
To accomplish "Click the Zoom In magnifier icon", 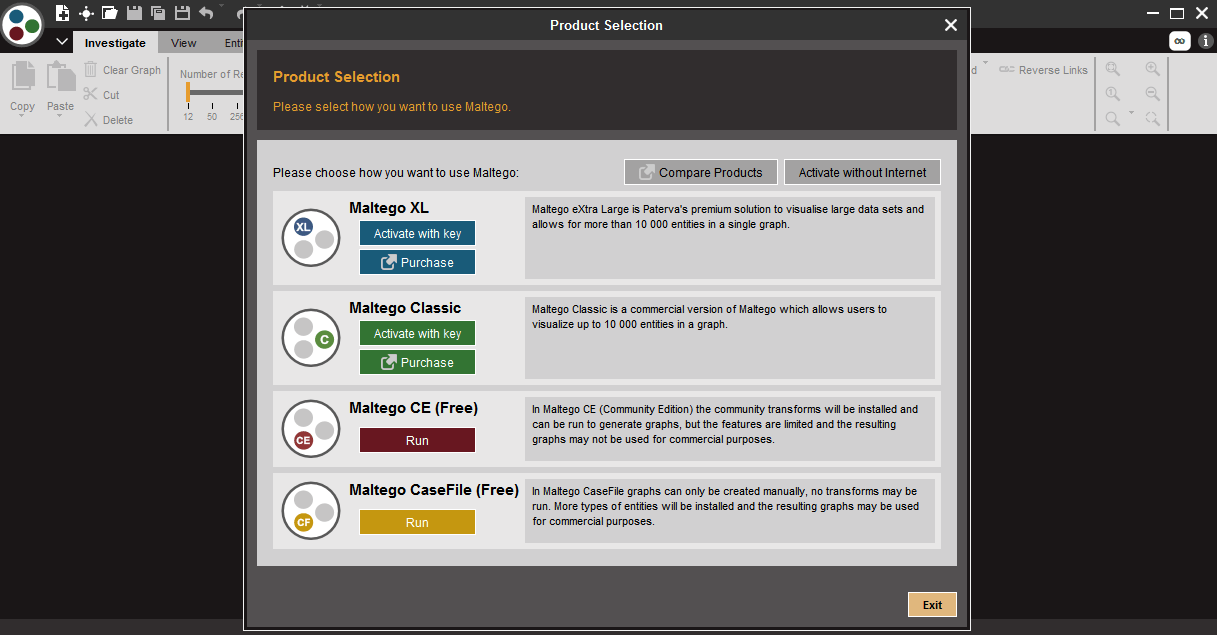I will (x=1153, y=69).
